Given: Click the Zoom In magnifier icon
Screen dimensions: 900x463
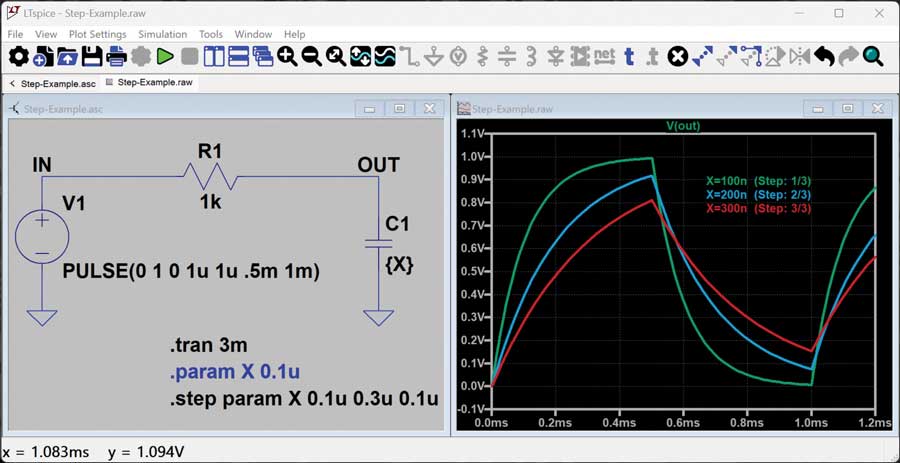Looking at the screenshot, I should coord(288,57).
